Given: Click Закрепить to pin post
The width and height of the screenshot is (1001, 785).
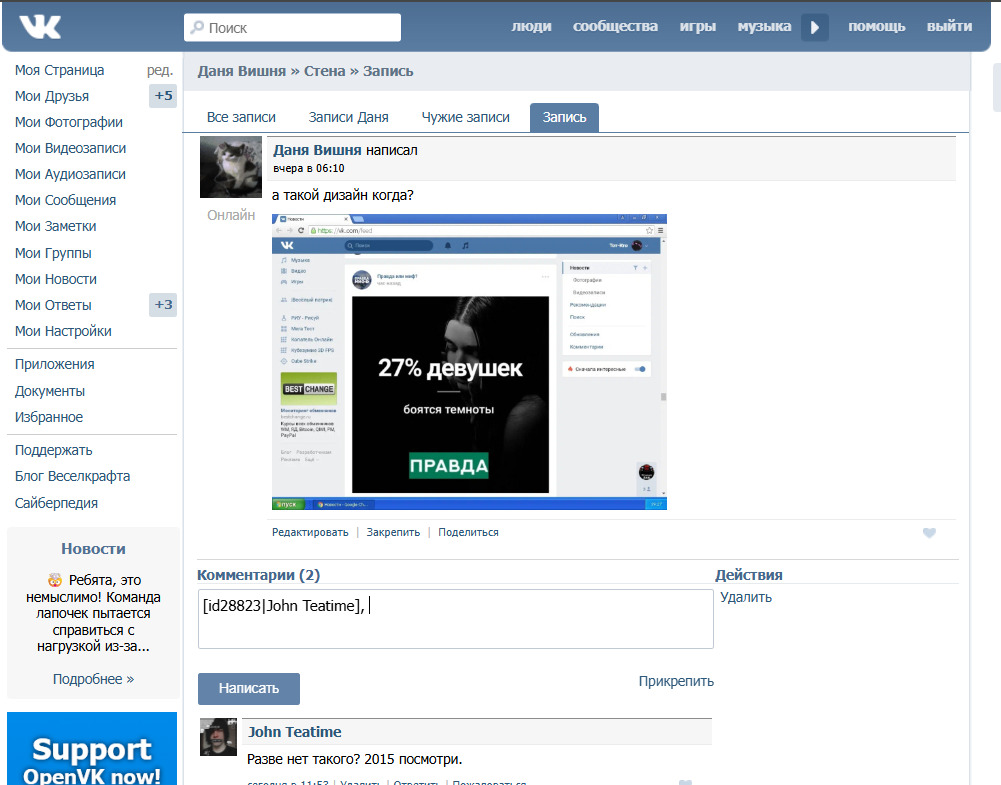Looking at the screenshot, I should coord(393,532).
